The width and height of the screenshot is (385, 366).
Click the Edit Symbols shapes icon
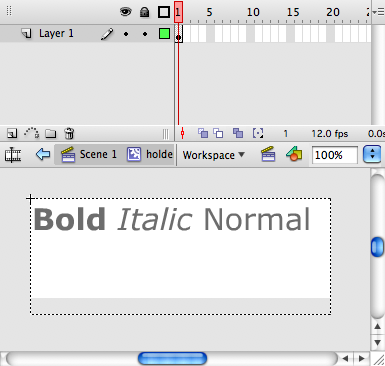294,154
